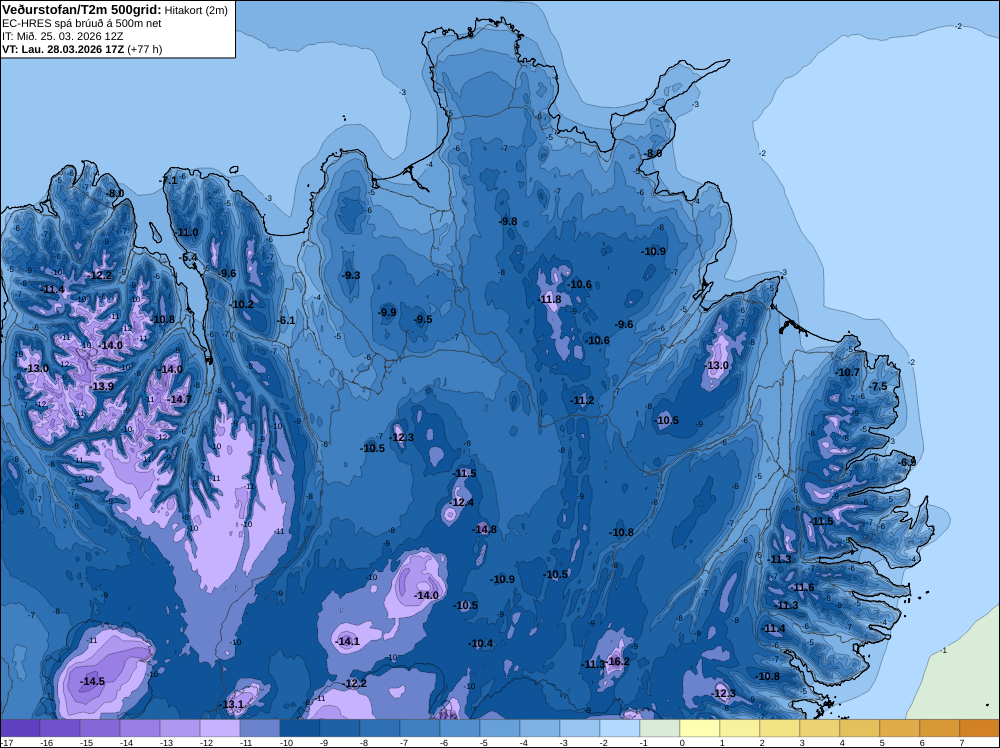Click the pale green legend swatch after -1
This screenshot has height=748, width=1000.
point(659,728)
